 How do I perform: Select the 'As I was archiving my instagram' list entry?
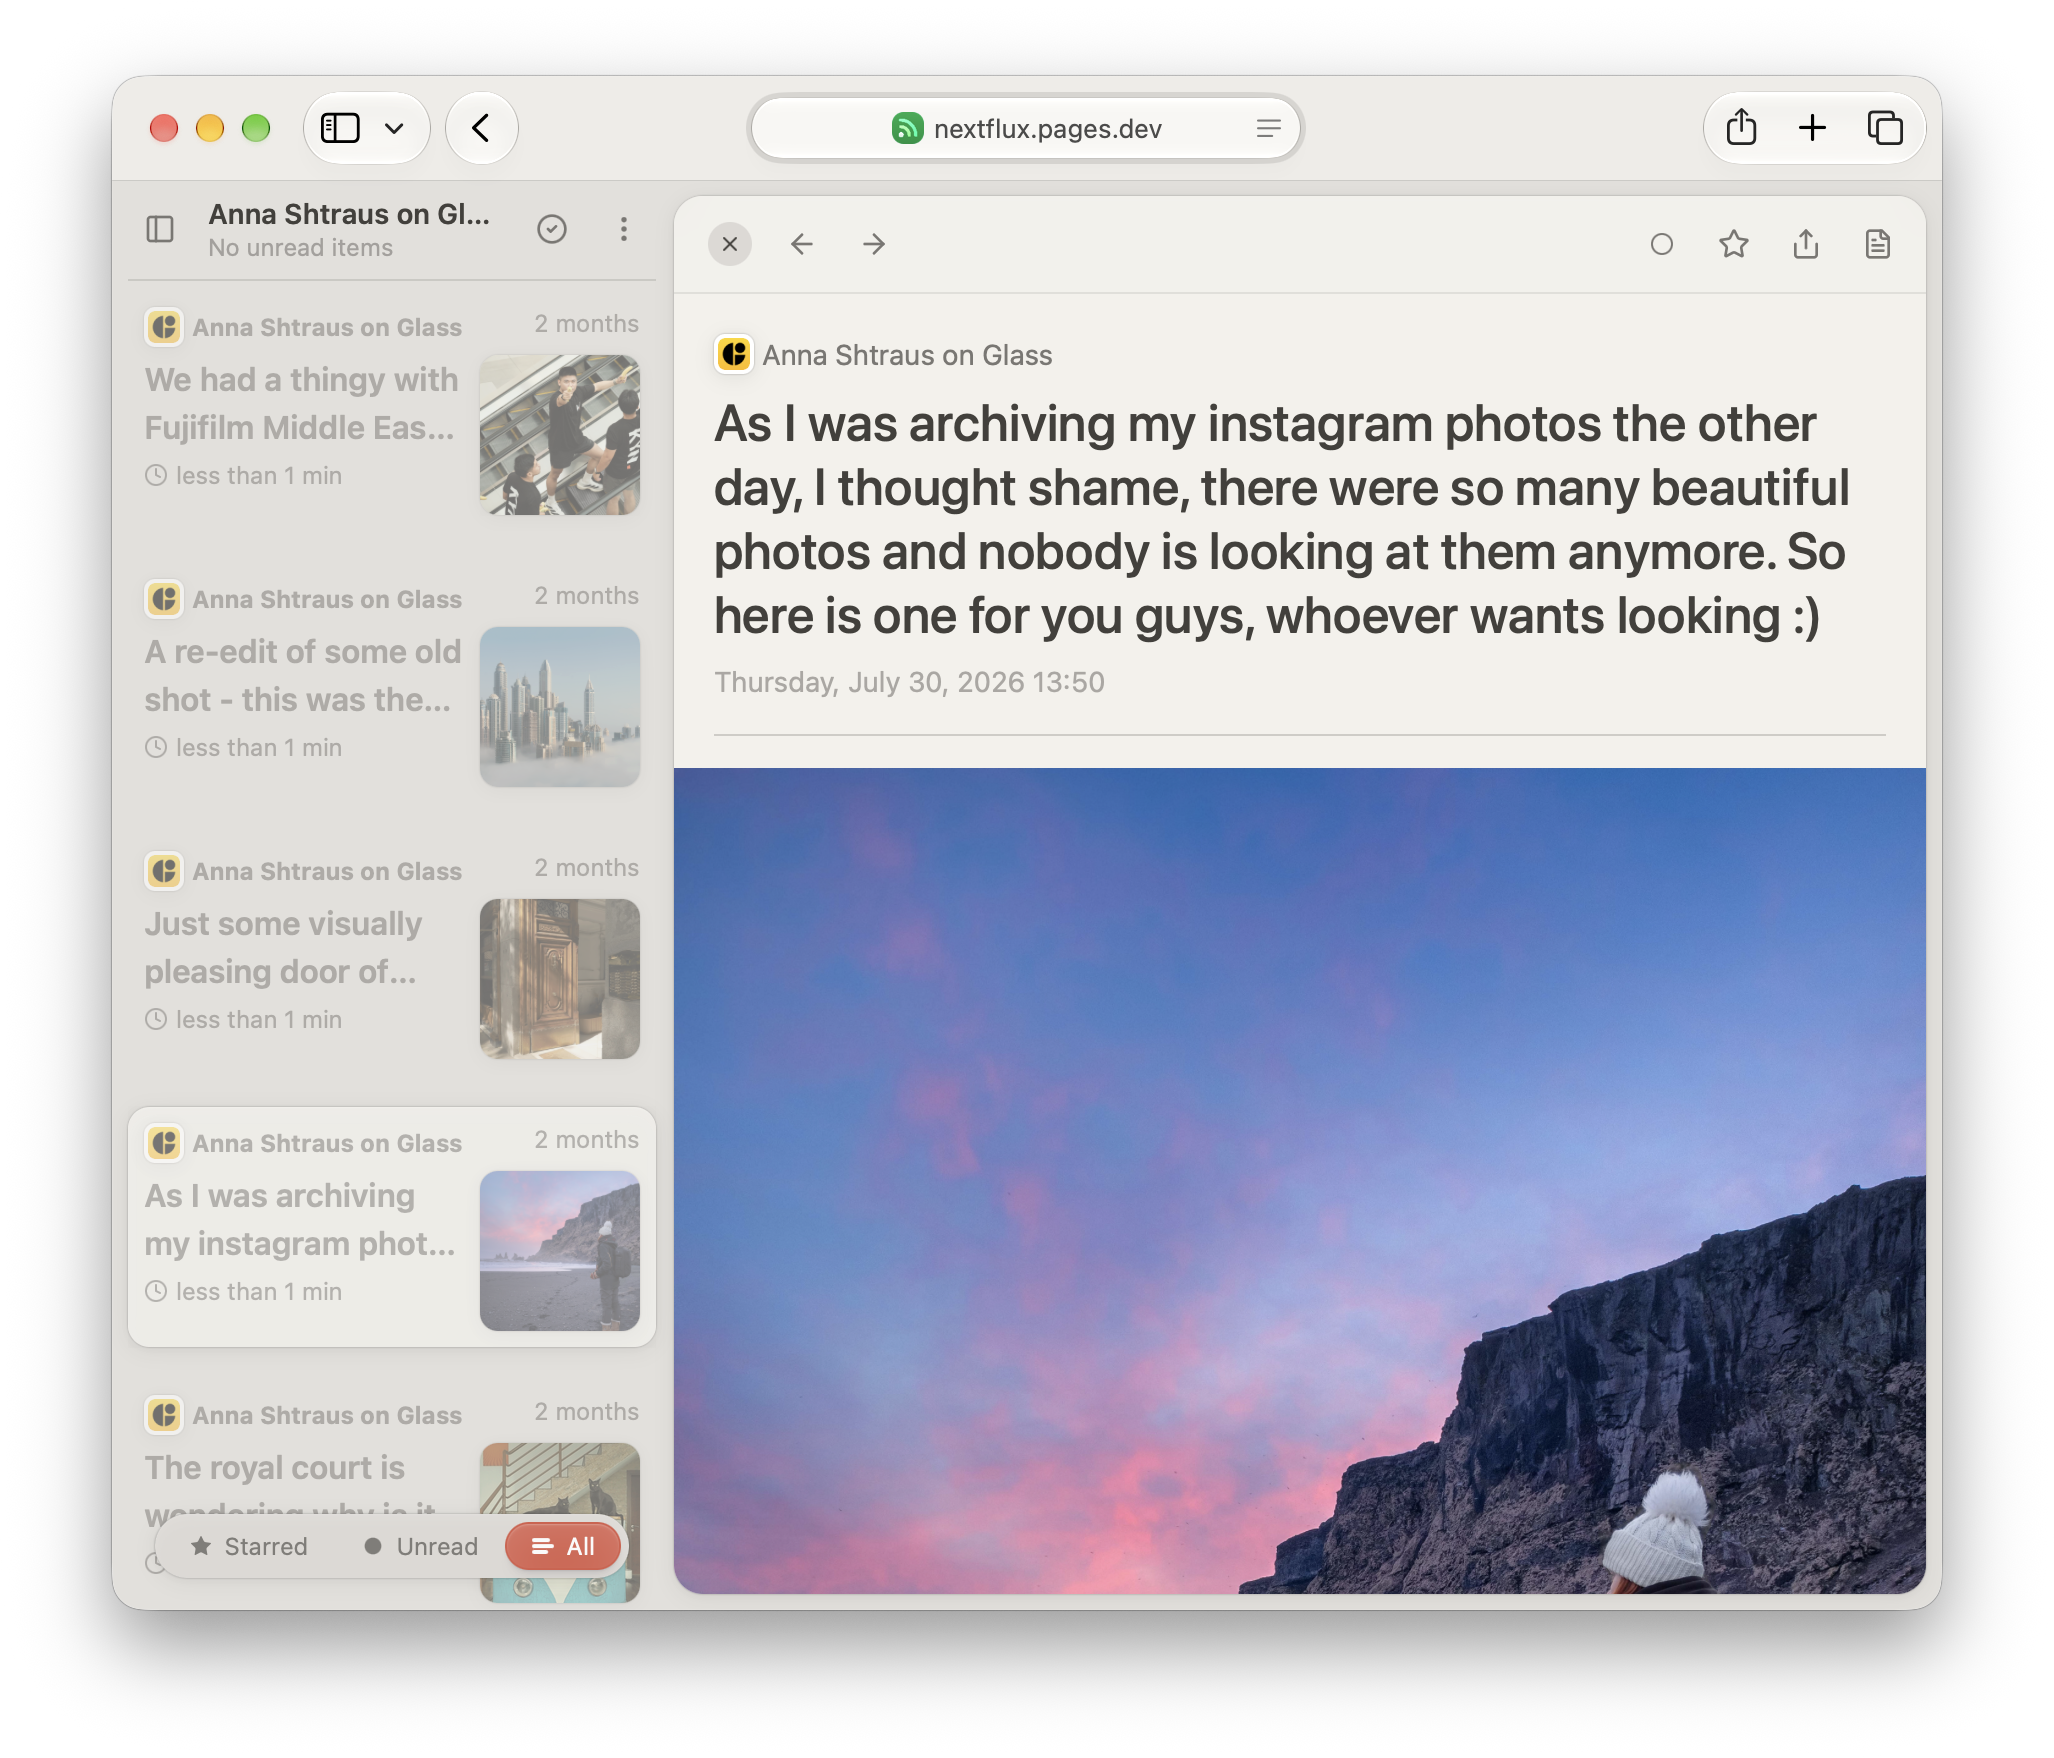coord(392,1227)
